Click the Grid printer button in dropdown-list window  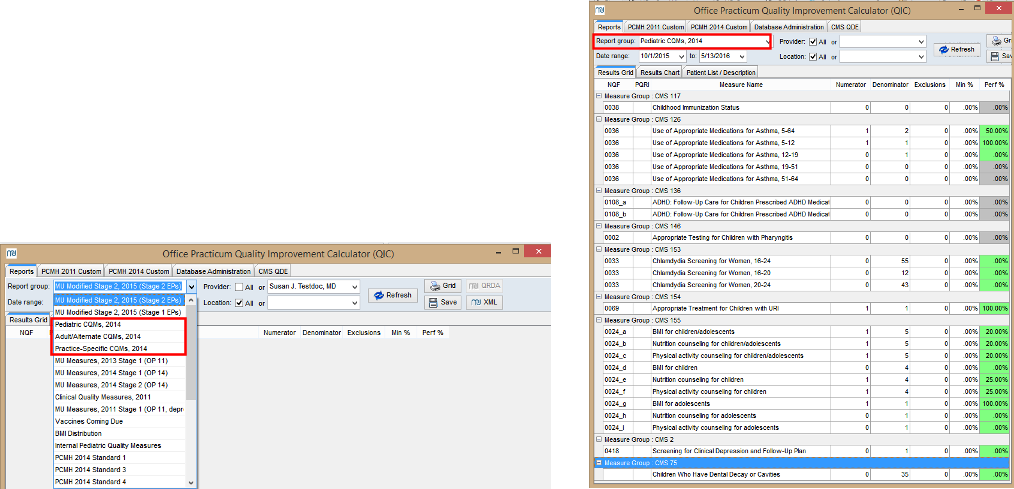coord(443,287)
